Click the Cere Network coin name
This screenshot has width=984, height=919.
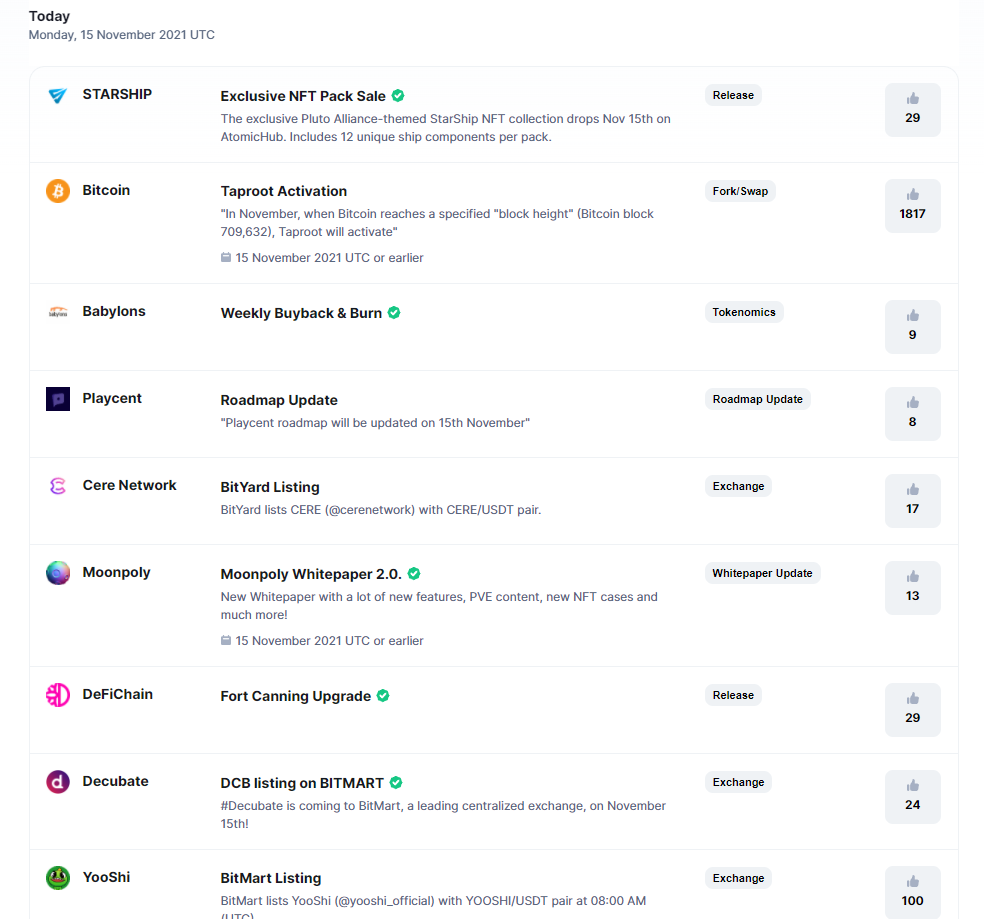(129, 485)
